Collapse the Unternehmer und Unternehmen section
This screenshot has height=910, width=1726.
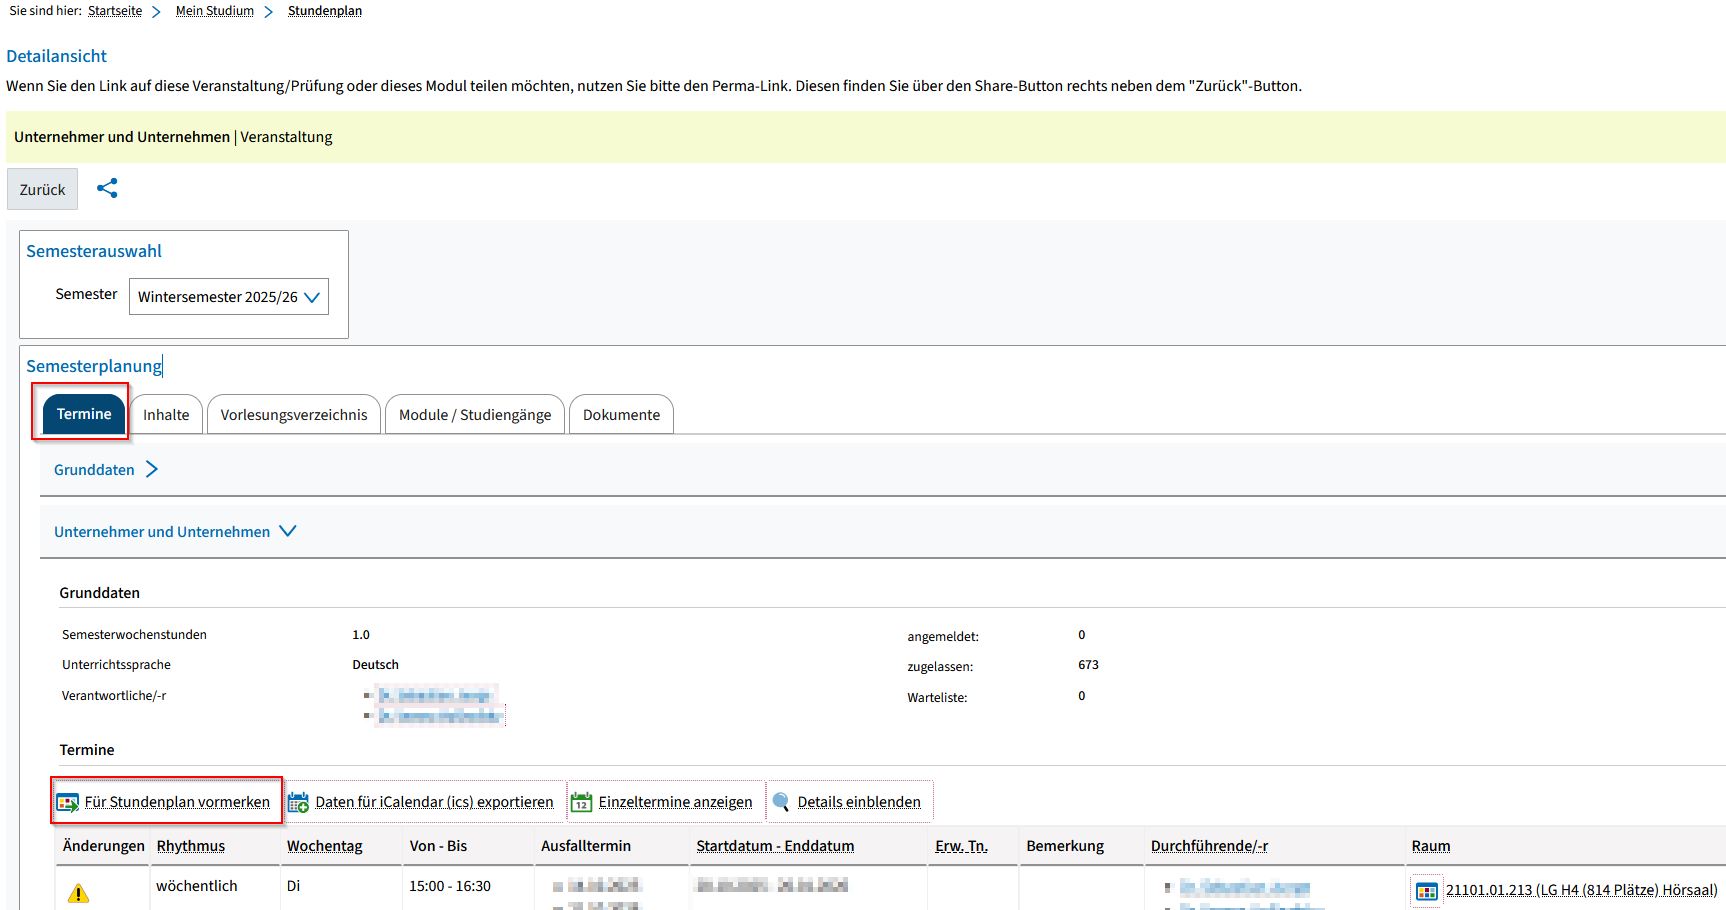click(288, 531)
